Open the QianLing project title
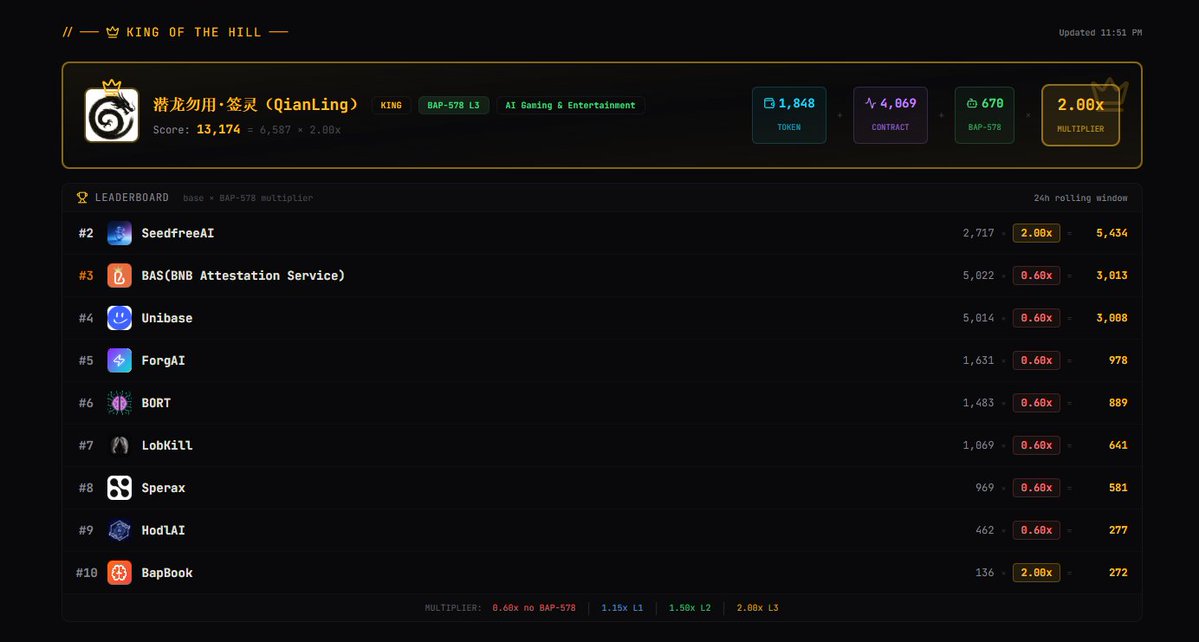This screenshot has width=1199, height=642. coord(255,105)
